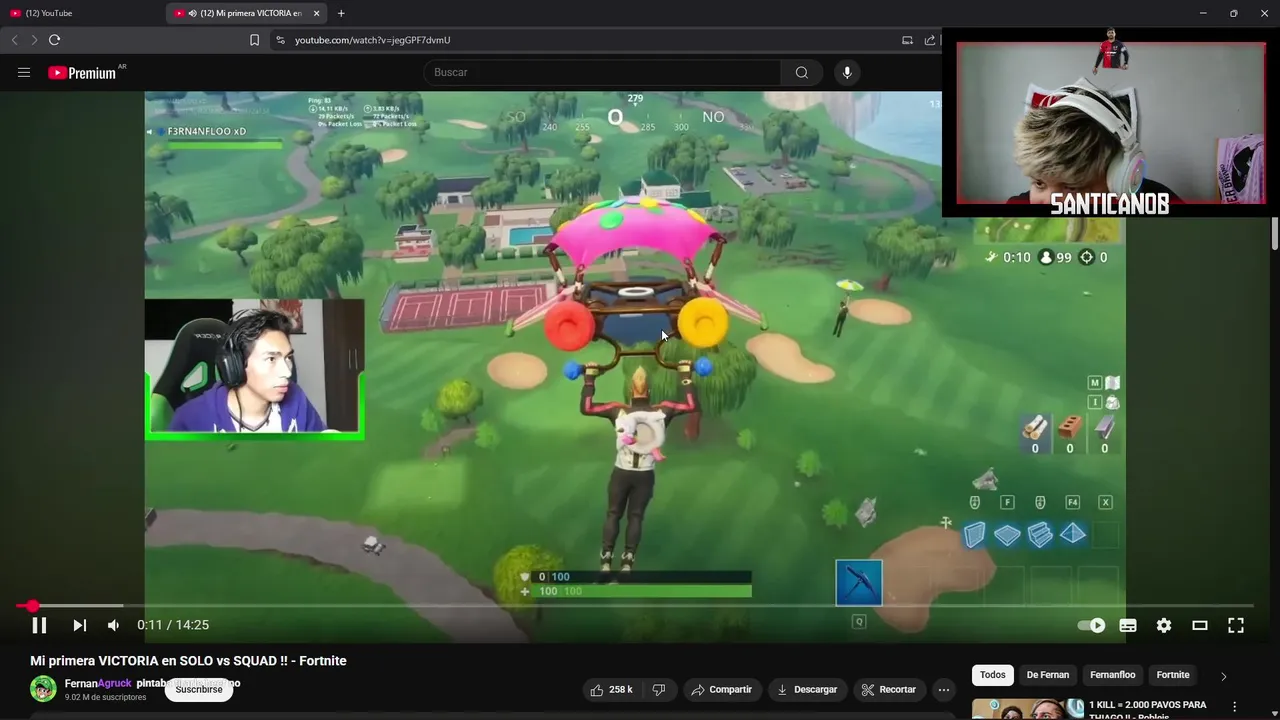Click the video title Mi primera VICTORIA
This screenshot has width=1280, height=720.
(x=188, y=661)
